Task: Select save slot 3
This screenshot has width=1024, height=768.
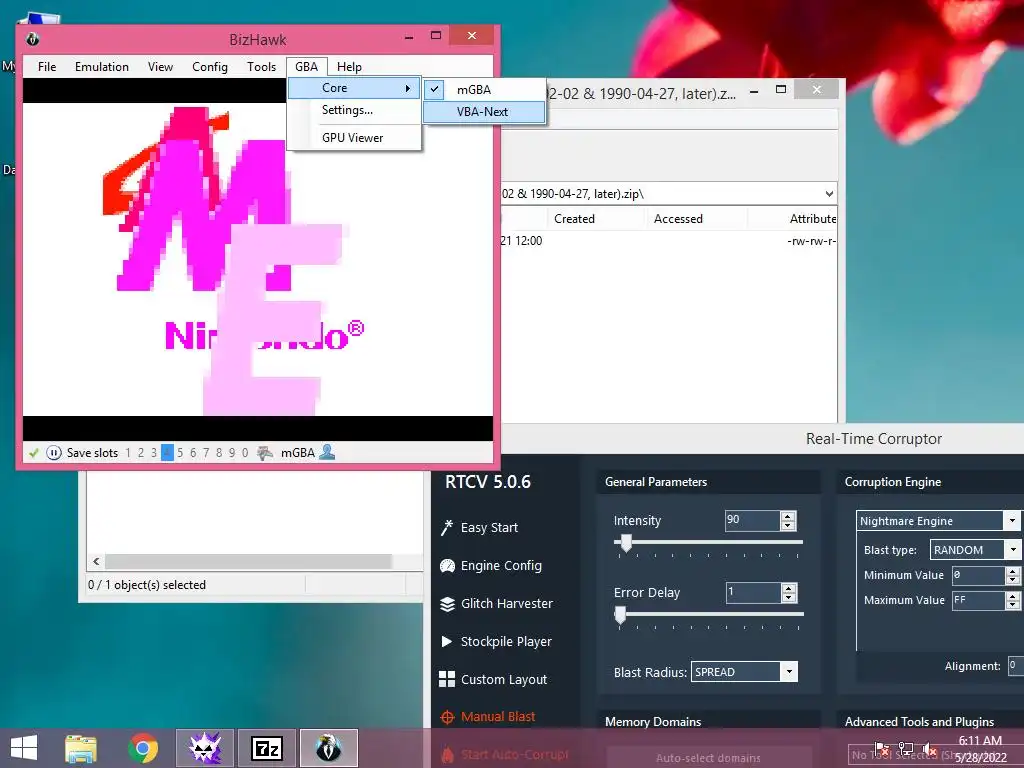Action: click(153, 453)
